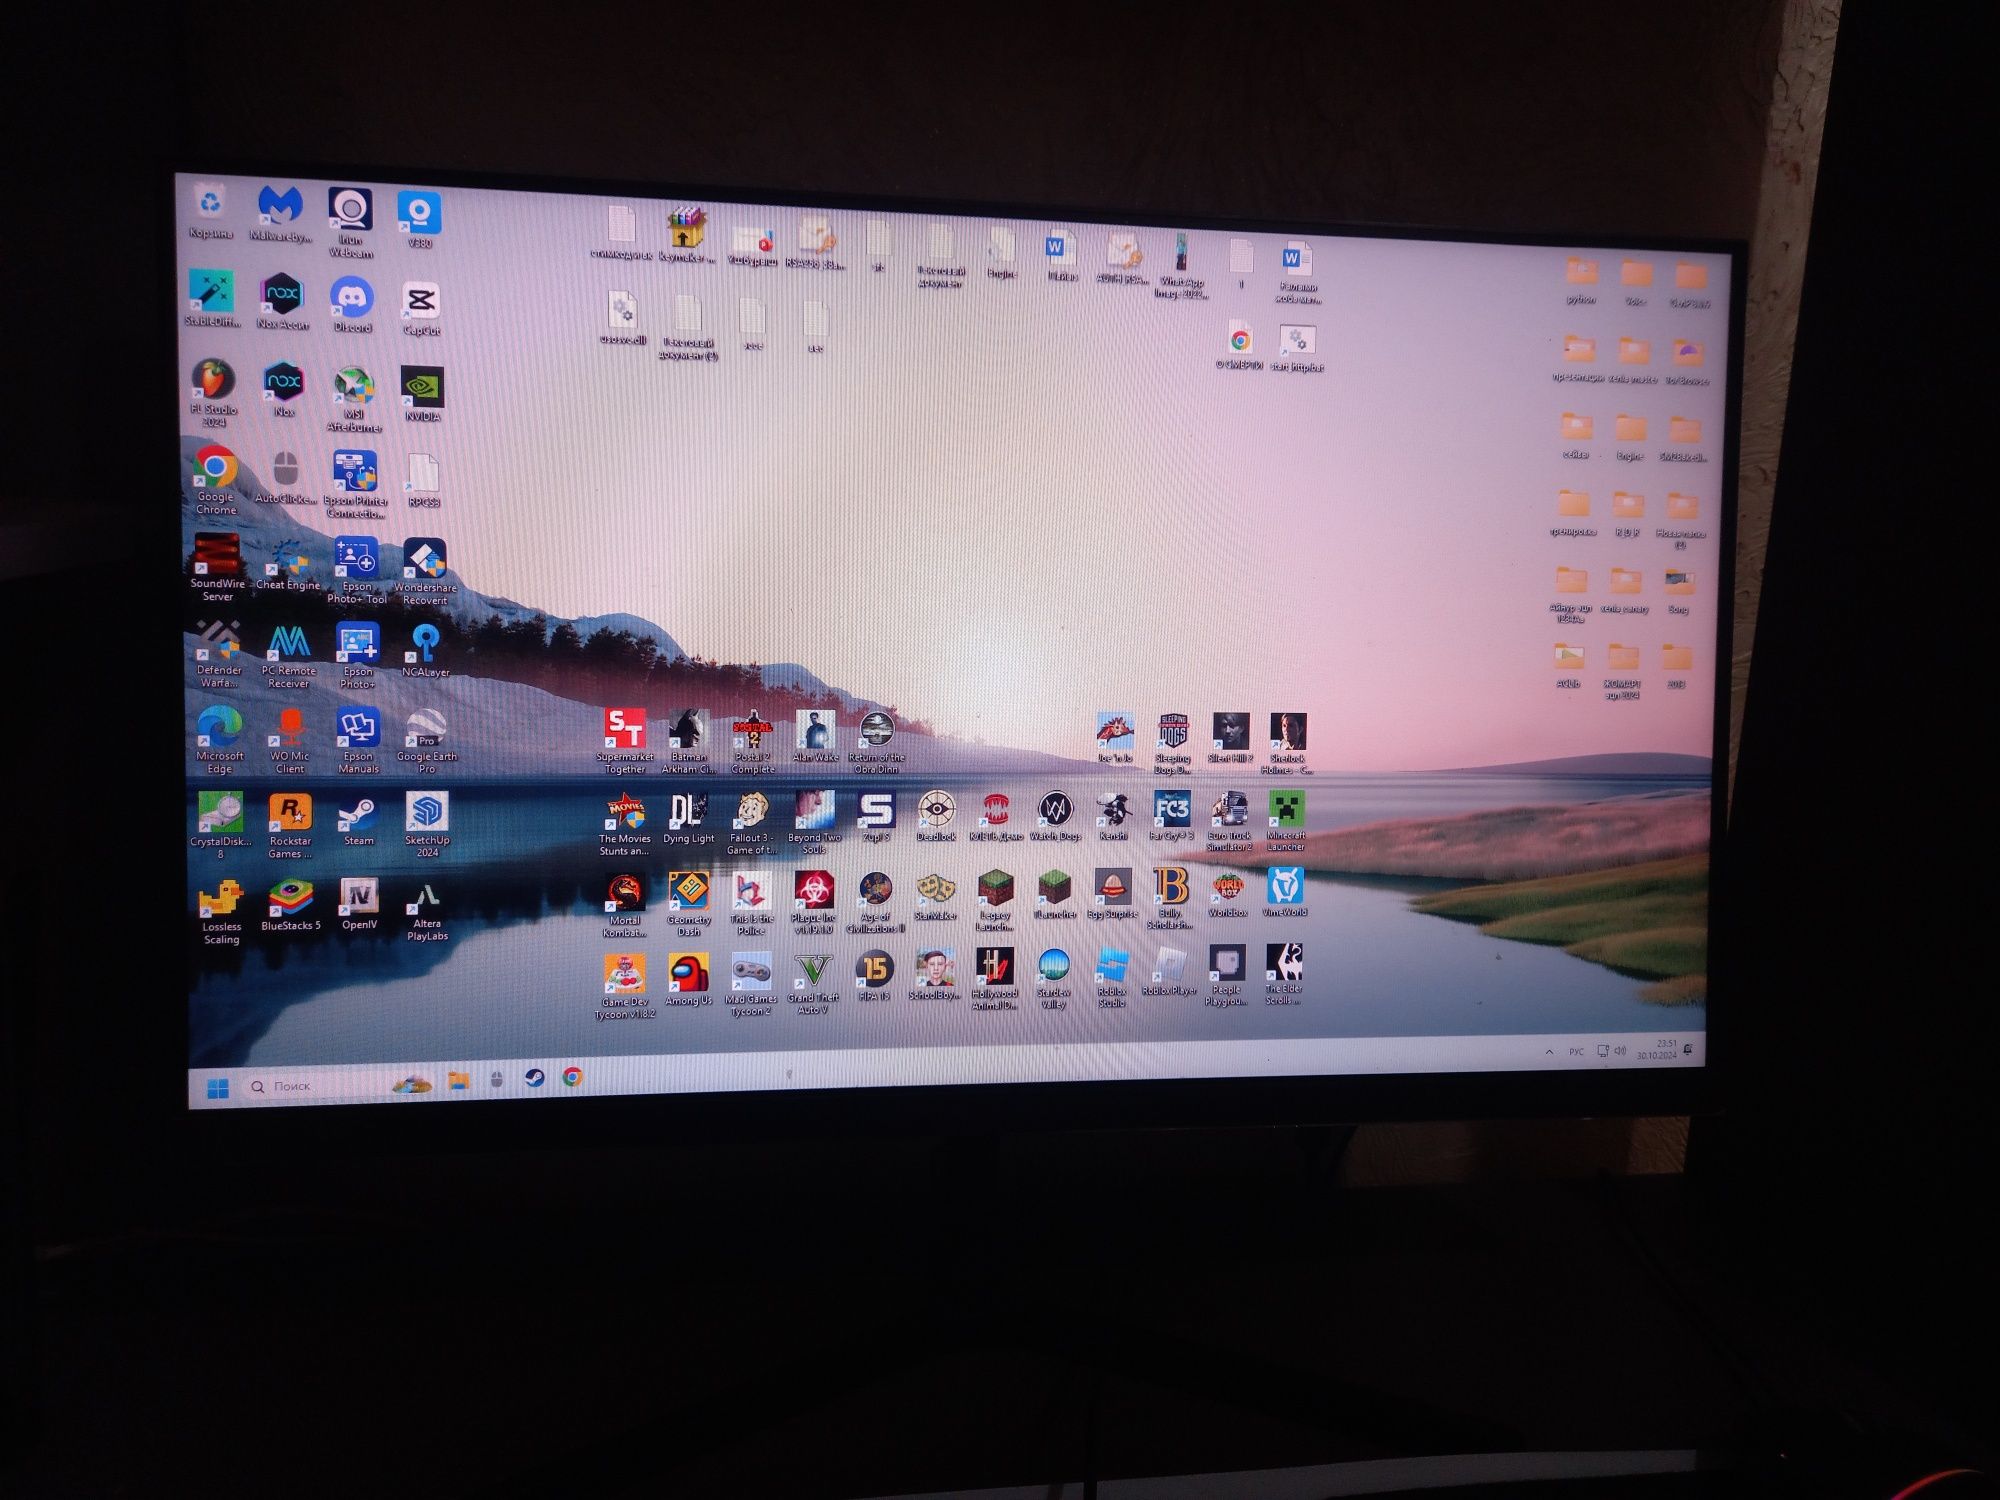Open the Steam desktop shortcut
Screen dimensions: 2000x1500
(x=357, y=821)
